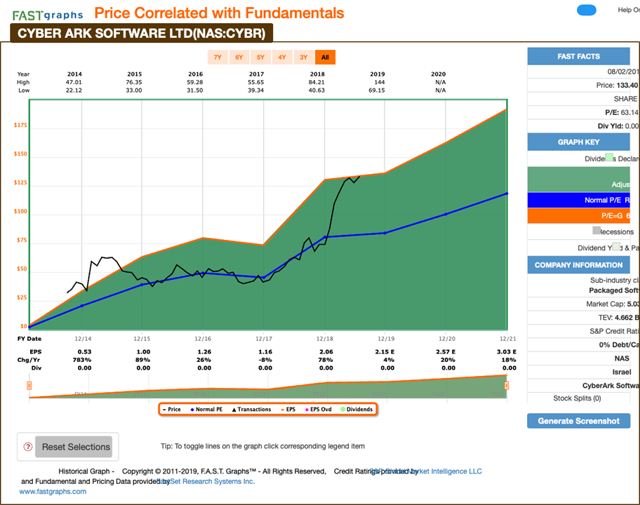Click the right range slider handle
Image resolution: width=640 pixels, height=505 pixels.
[x=507, y=385]
